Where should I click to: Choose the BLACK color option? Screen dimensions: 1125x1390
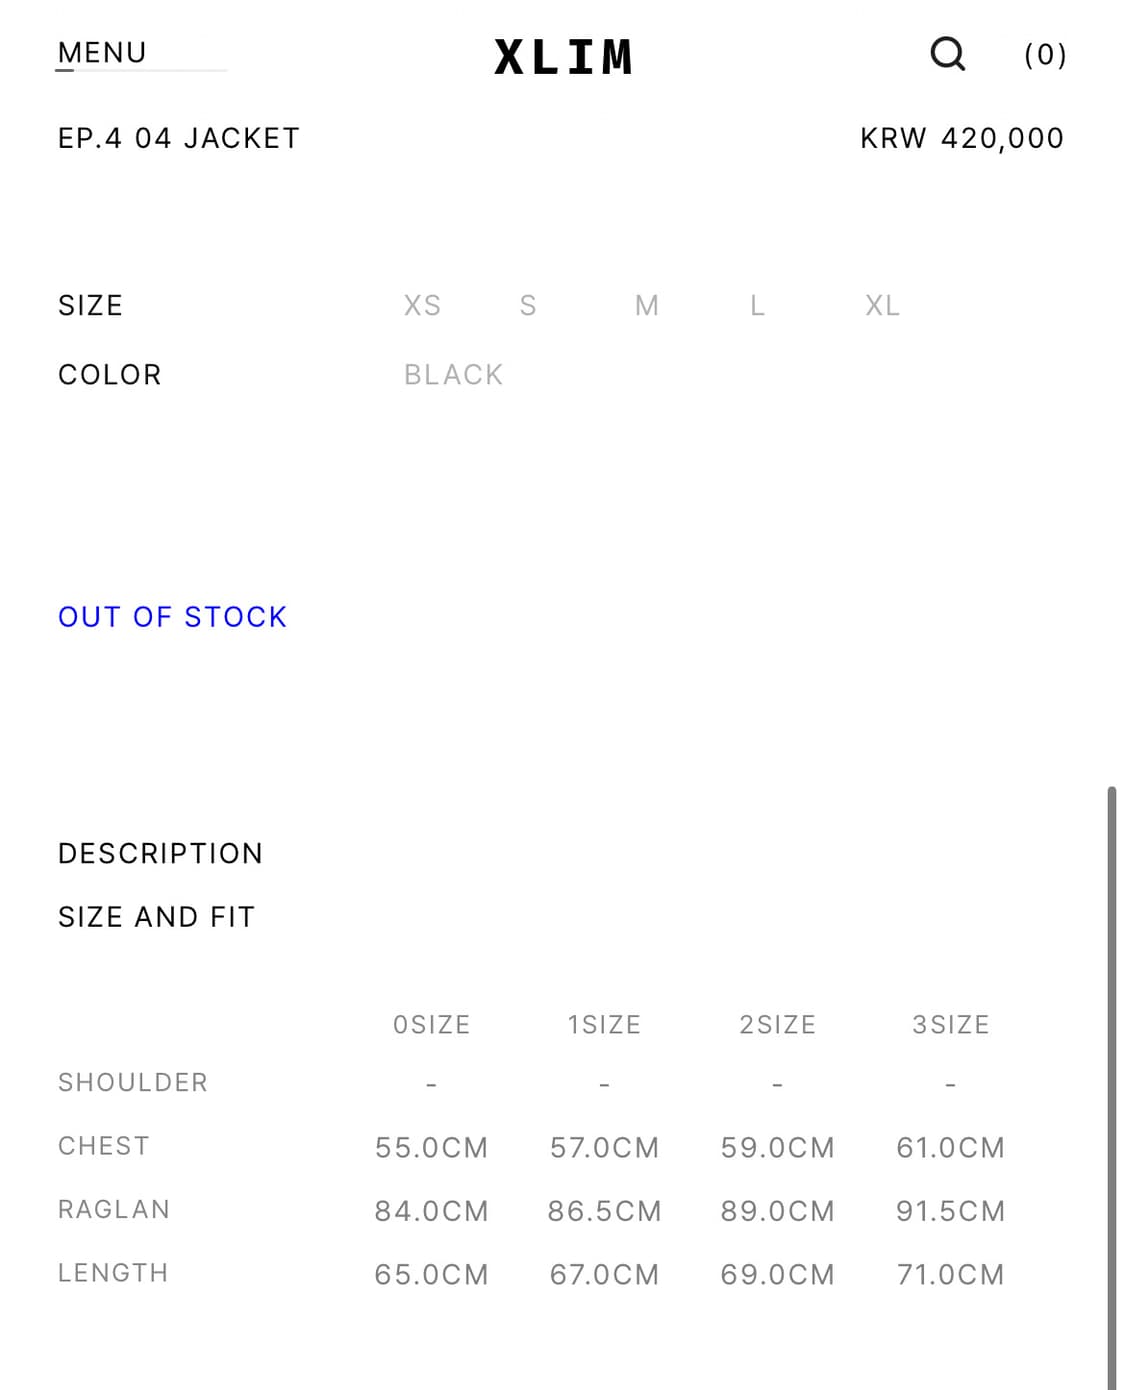coord(453,375)
